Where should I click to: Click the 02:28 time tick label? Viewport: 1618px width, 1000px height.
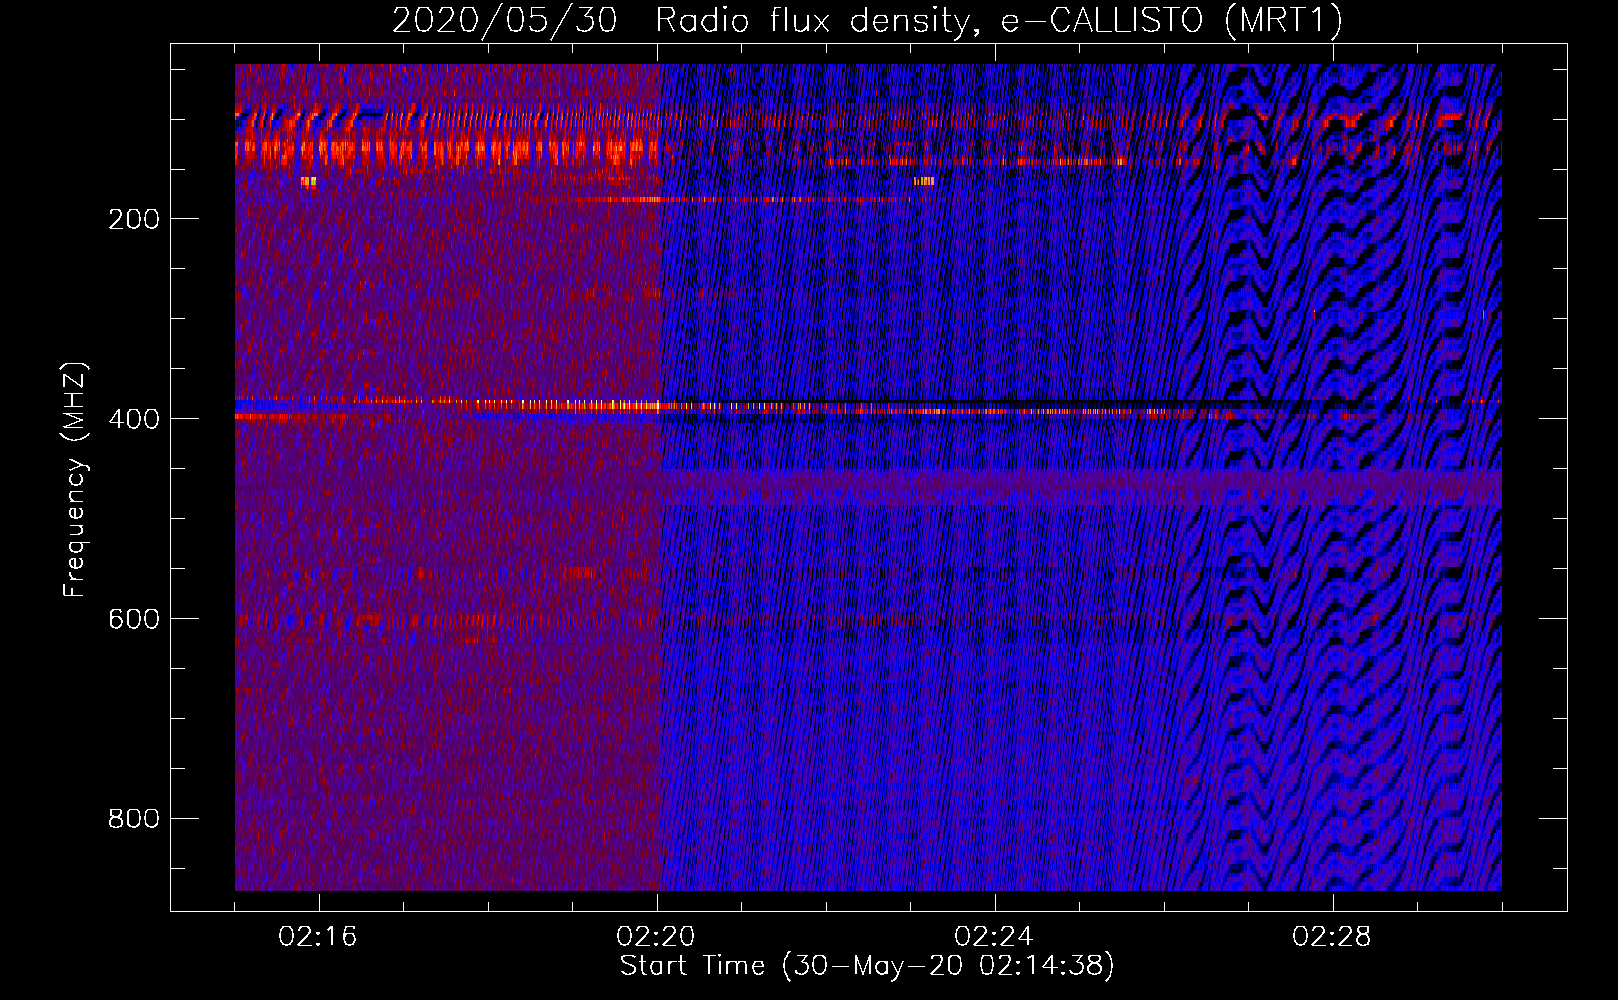pos(1332,937)
